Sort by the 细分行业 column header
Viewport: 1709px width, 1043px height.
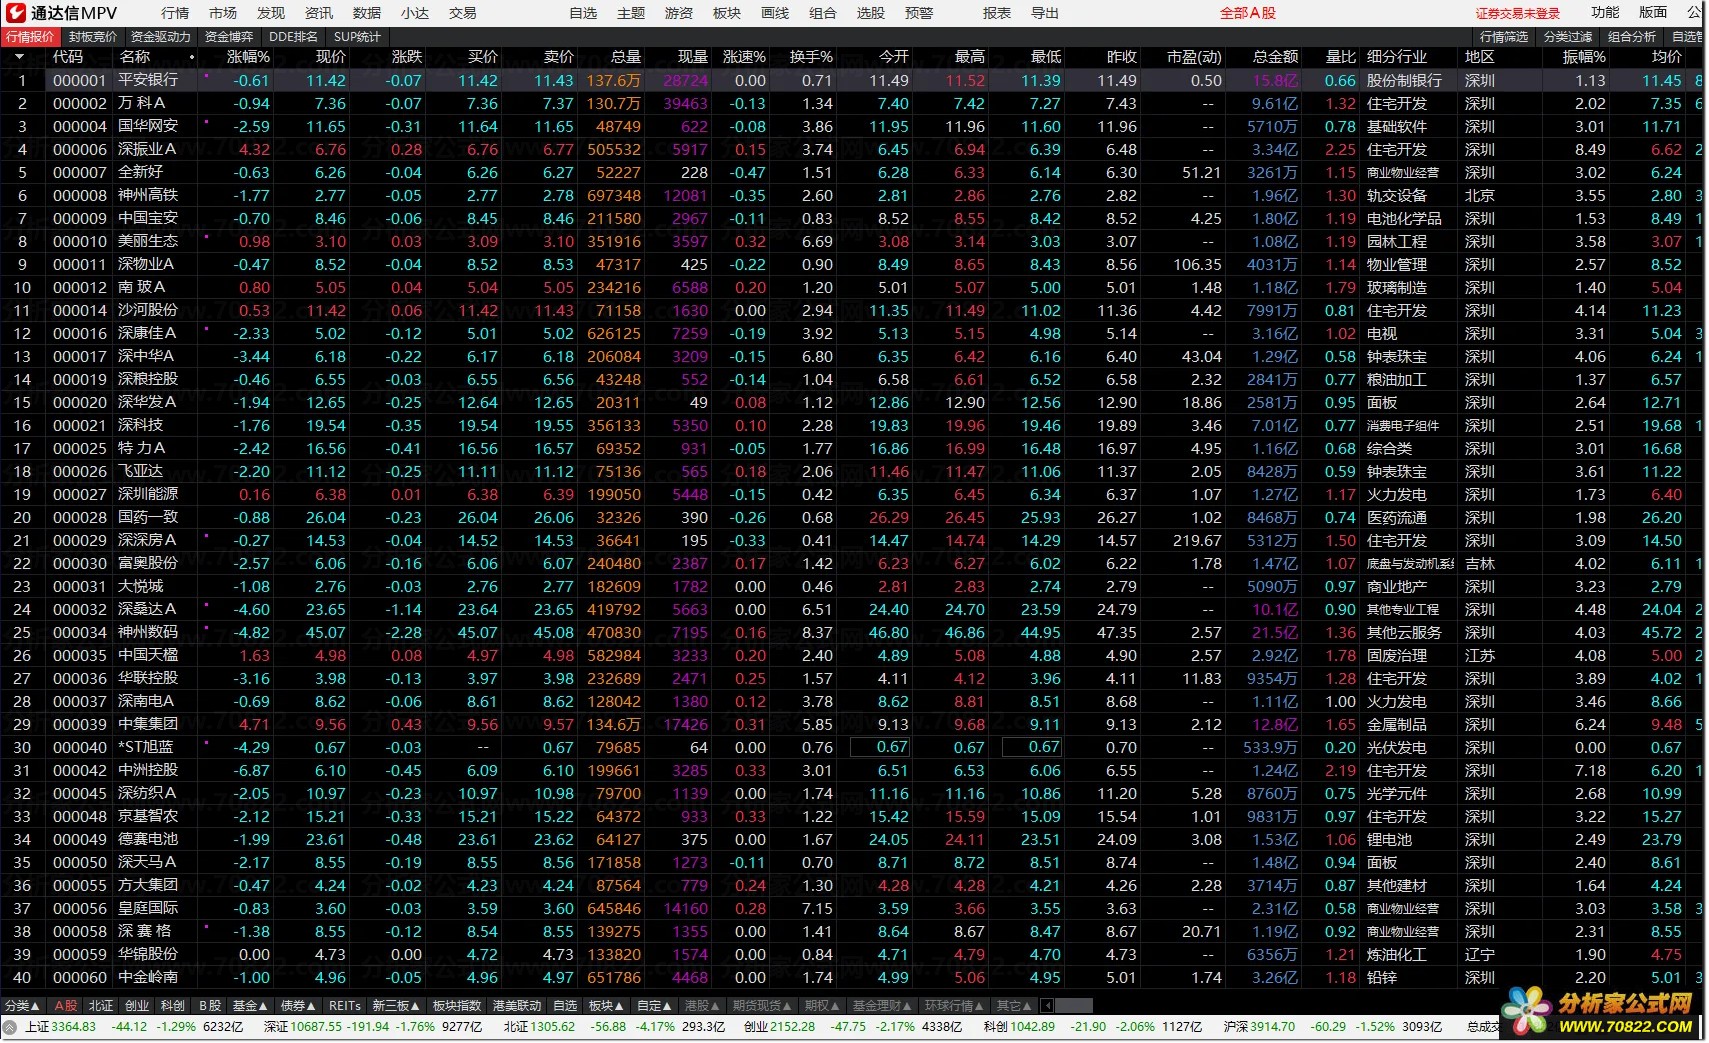(1397, 57)
